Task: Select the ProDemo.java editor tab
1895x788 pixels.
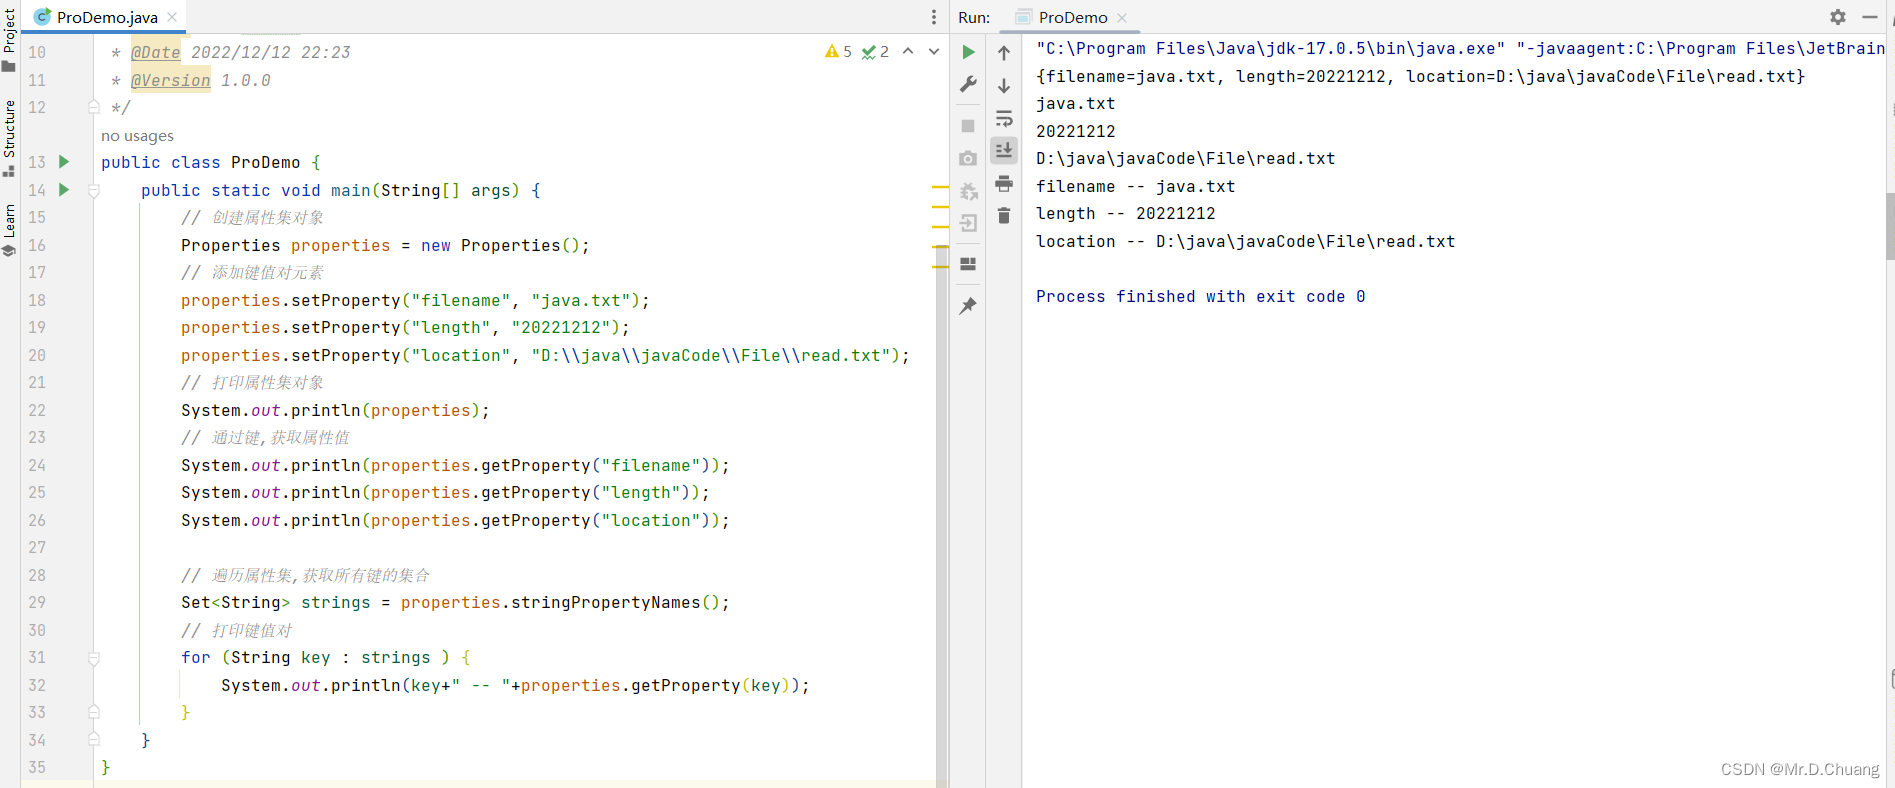Action: (x=104, y=17)
